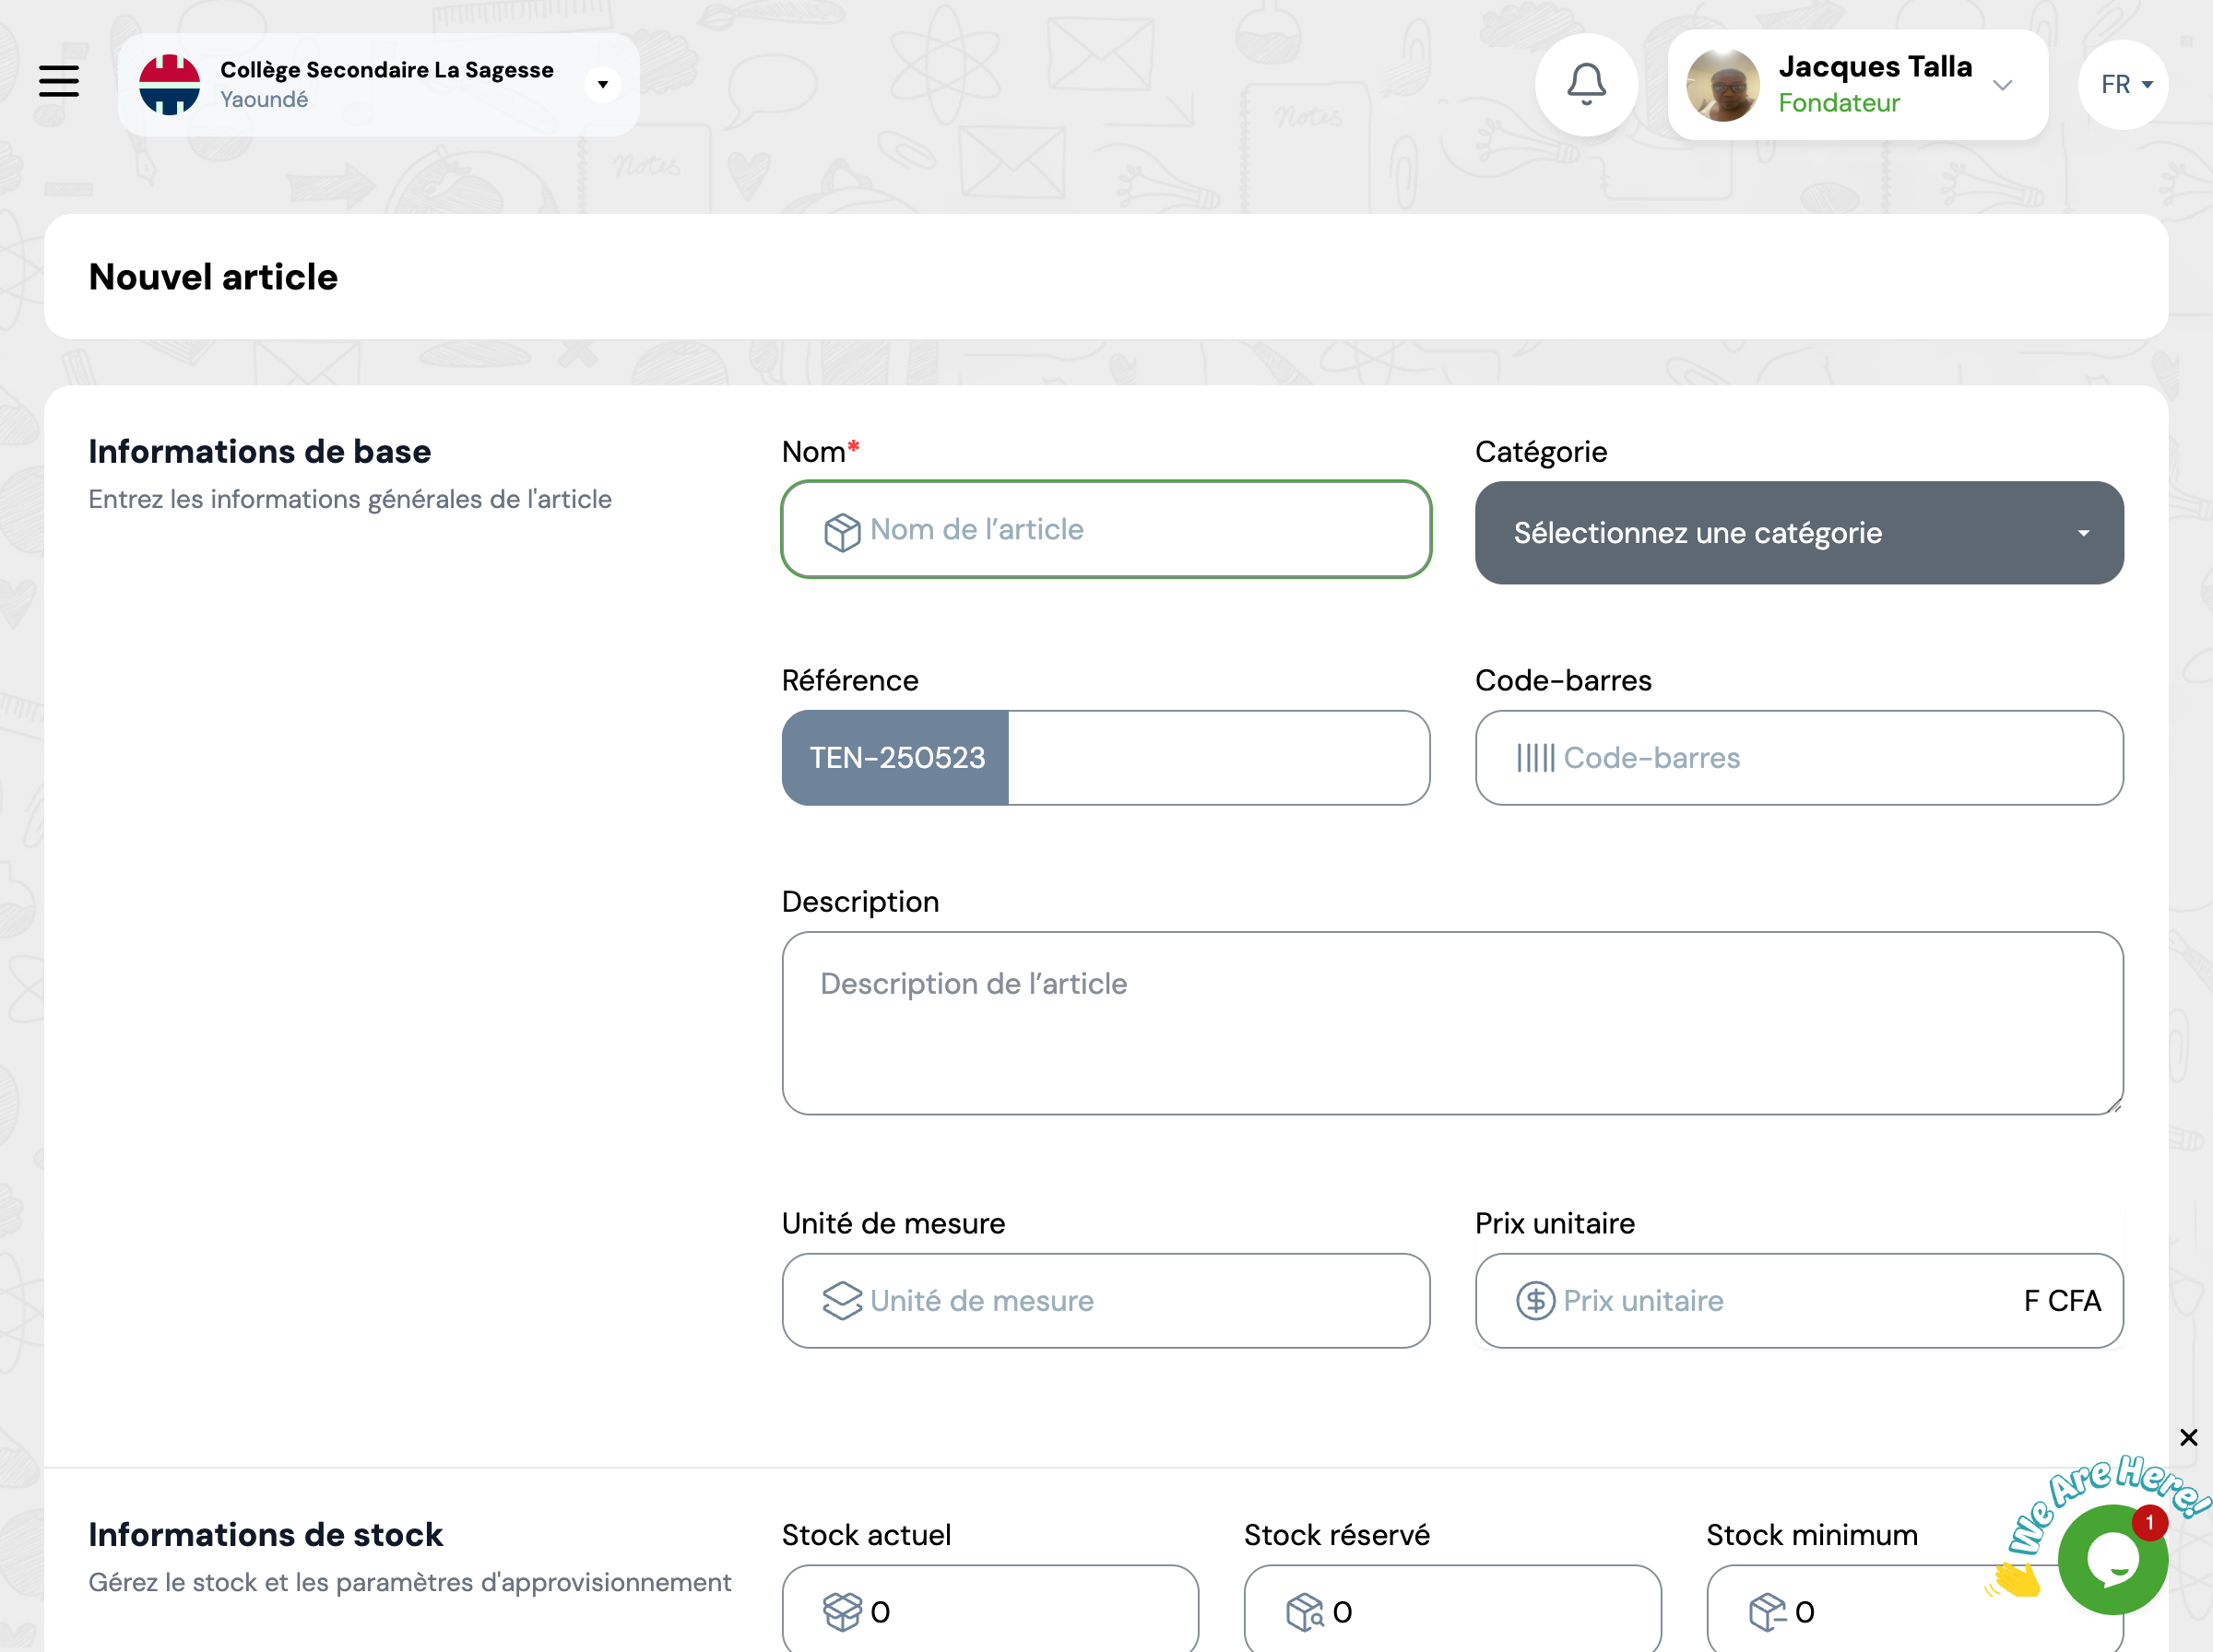This screenshot has height=1652, width=2213.
Task: Expand the Jacques Talla user menu chevron
Action: 2002,85
